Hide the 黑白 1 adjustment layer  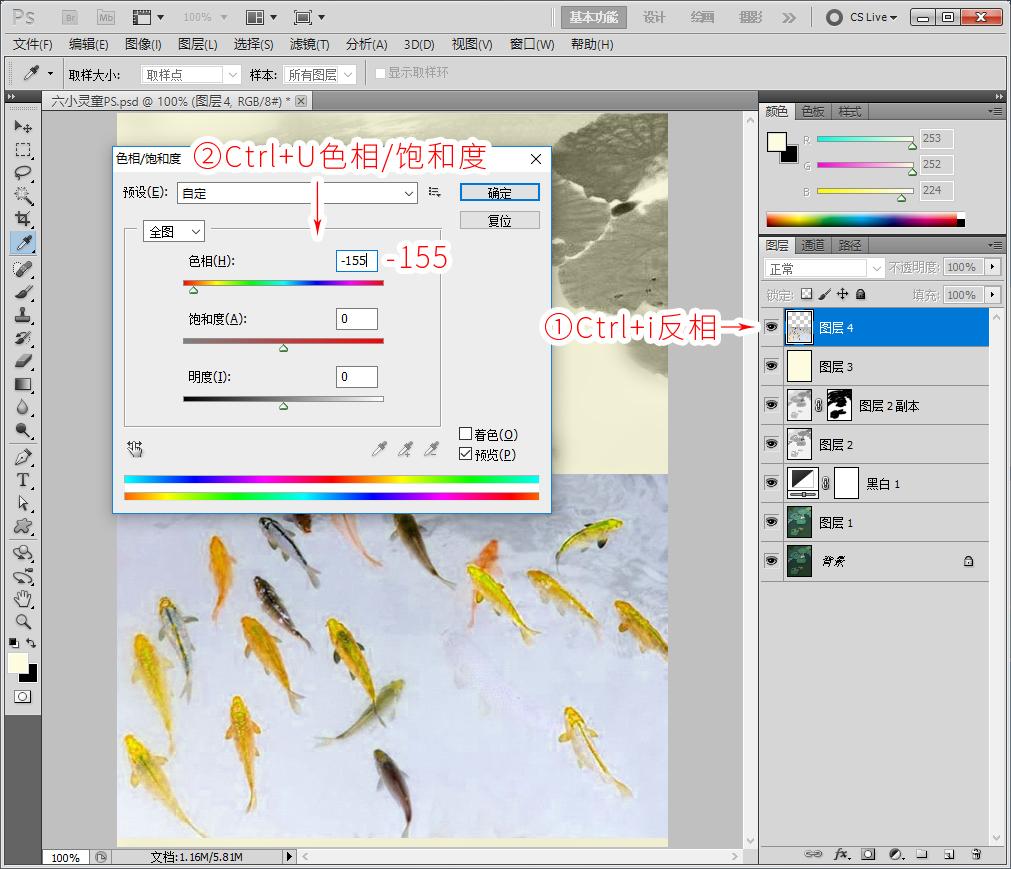pyautogui.click(x=771, y=483)
